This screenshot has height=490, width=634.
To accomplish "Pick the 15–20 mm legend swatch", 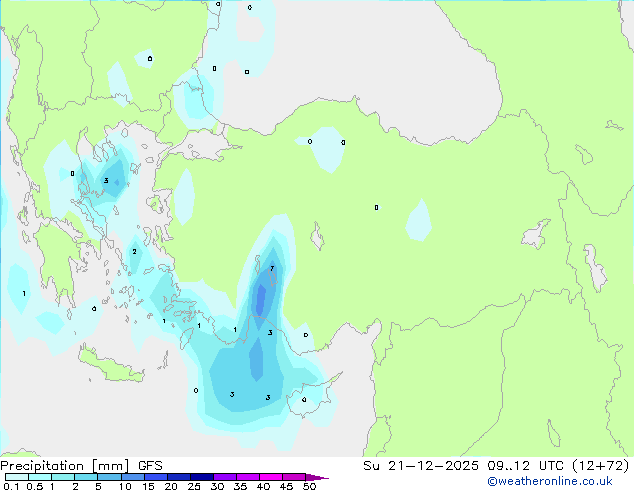I will point(156,477).
